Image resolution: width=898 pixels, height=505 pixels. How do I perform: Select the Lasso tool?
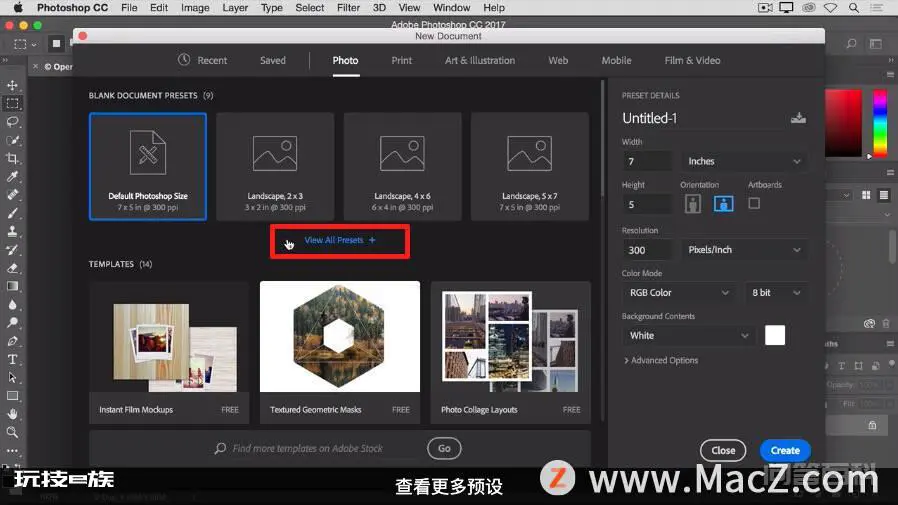[12, 122]
